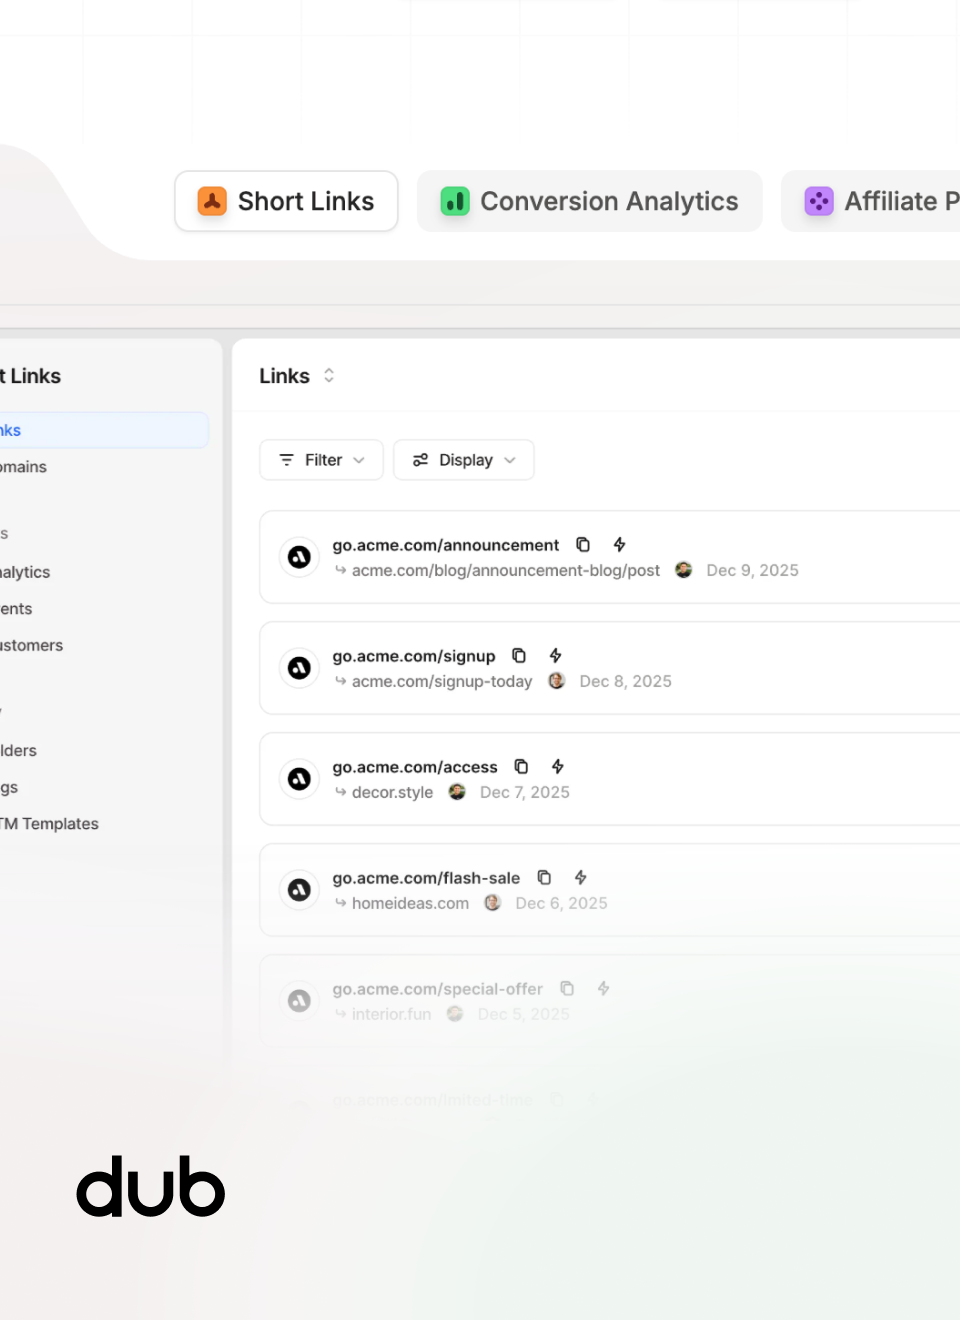960x1320 pixels.
Task: Open Domains in the sidebar
Action: pos(24,467)
